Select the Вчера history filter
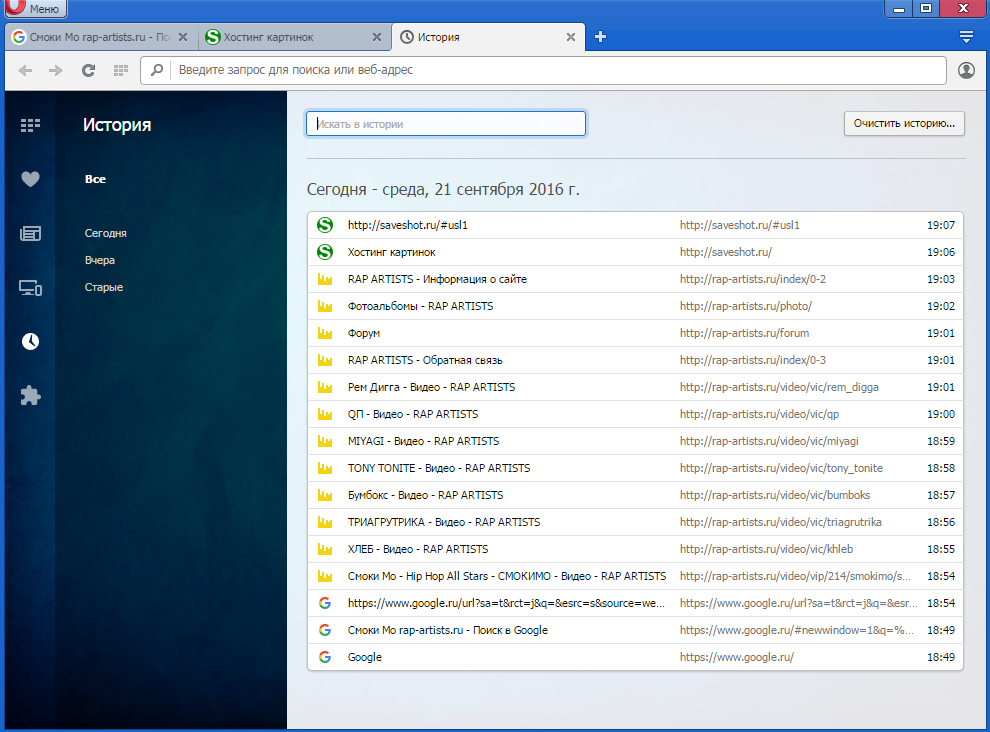Viewport: 990px width, 732px height. (100, 260)
